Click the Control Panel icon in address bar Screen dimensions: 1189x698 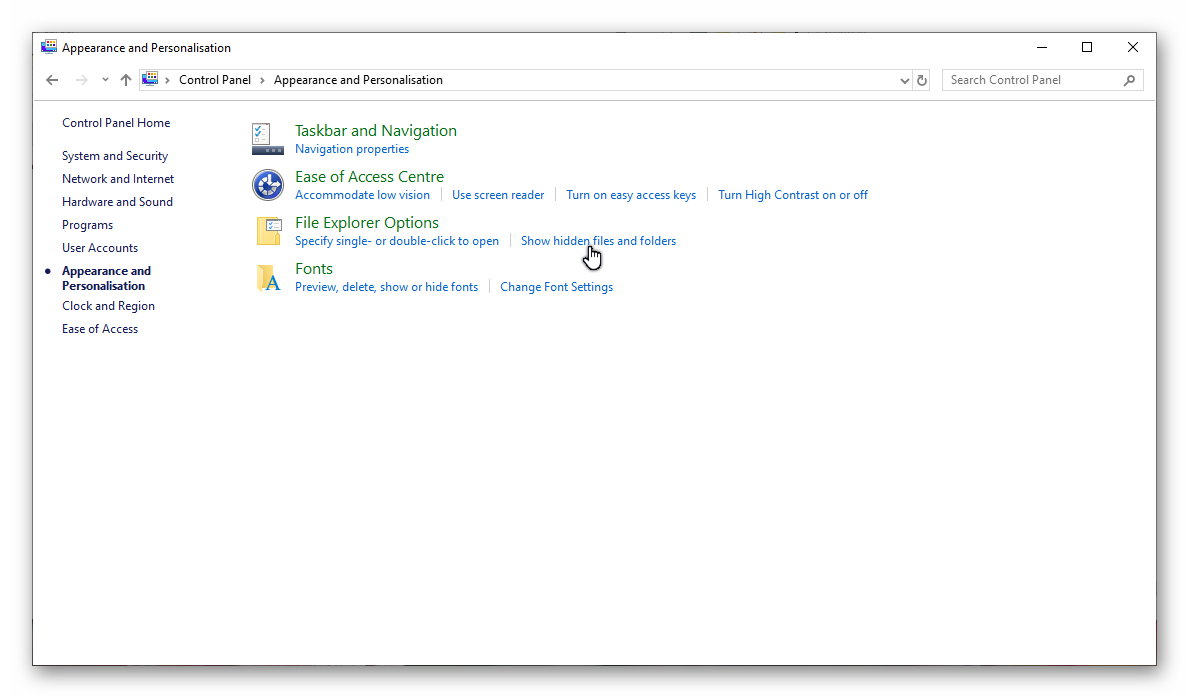point(150,79)
